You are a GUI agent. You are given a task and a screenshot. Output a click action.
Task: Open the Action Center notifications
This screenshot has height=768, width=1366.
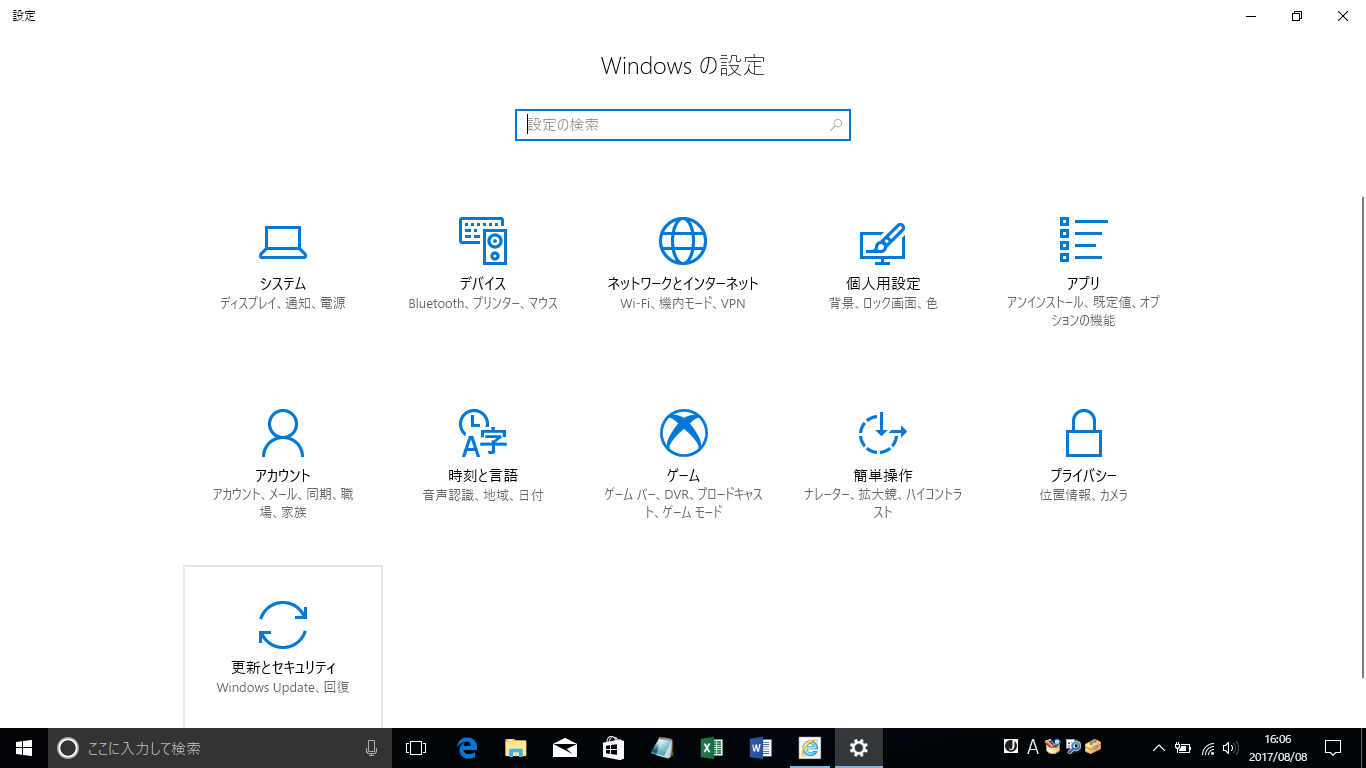pyautogui.click(x=1333, y=748)
